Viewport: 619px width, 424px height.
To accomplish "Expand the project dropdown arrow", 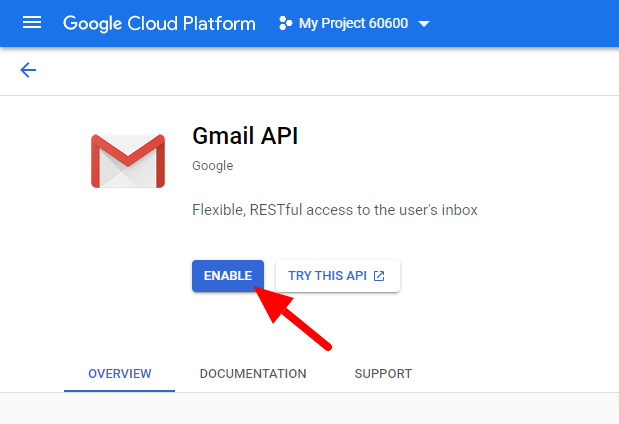I will pyautogui.click(x=424, y=24).
